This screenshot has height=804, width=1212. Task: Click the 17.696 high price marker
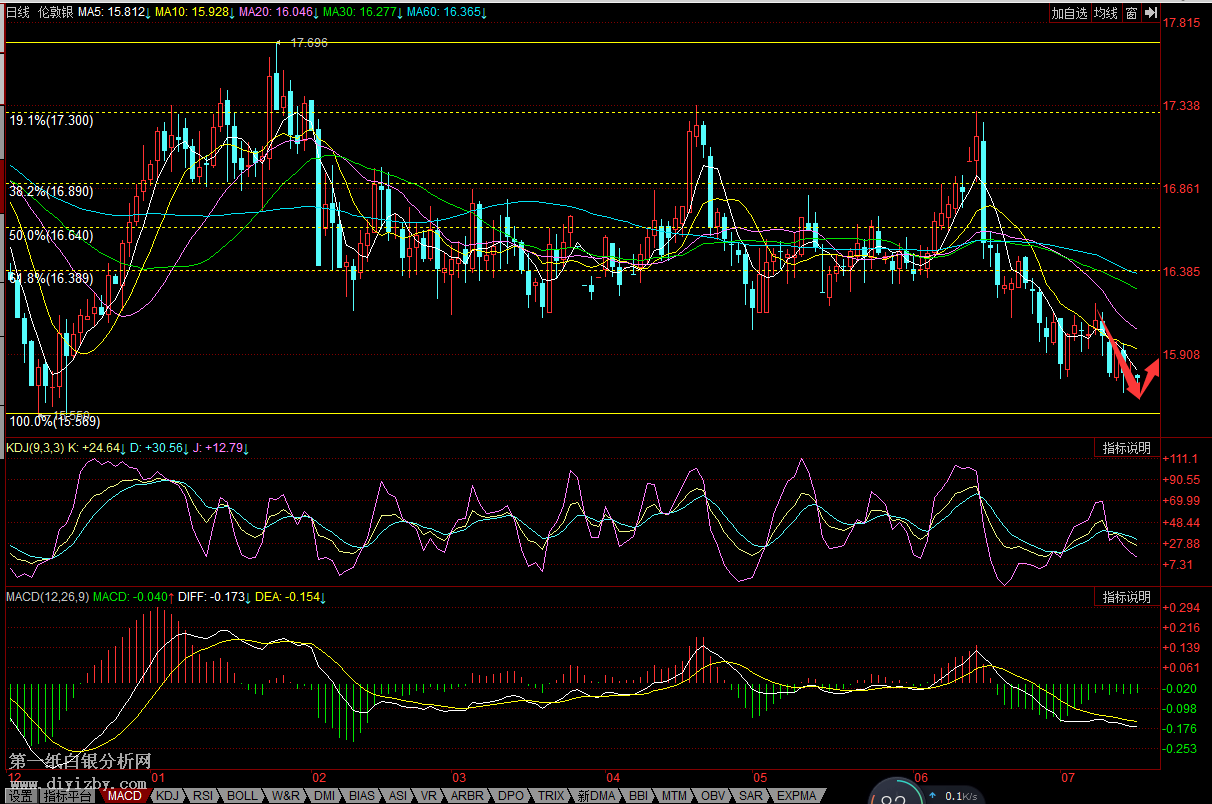(x=309, y=43)
